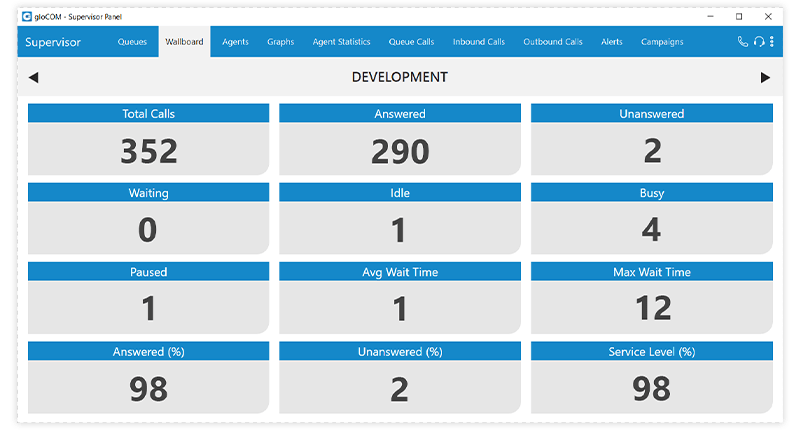The height and width of the screenshot is (435, 800).
Task: Open the Alerts tab
Action: click(x=612, y=42)
